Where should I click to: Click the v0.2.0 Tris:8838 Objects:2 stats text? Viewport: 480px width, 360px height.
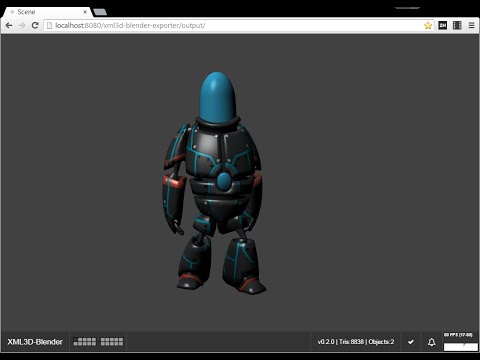tap(356, 342)
